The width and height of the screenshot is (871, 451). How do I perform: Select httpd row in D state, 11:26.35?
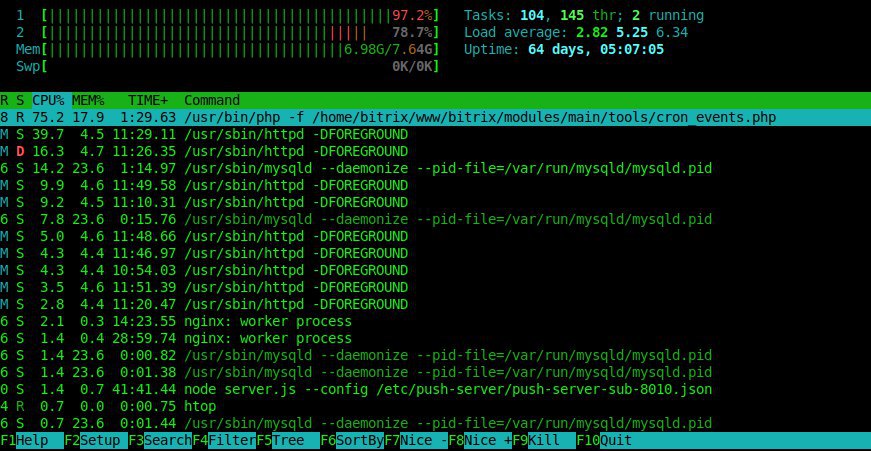[436, 151]
